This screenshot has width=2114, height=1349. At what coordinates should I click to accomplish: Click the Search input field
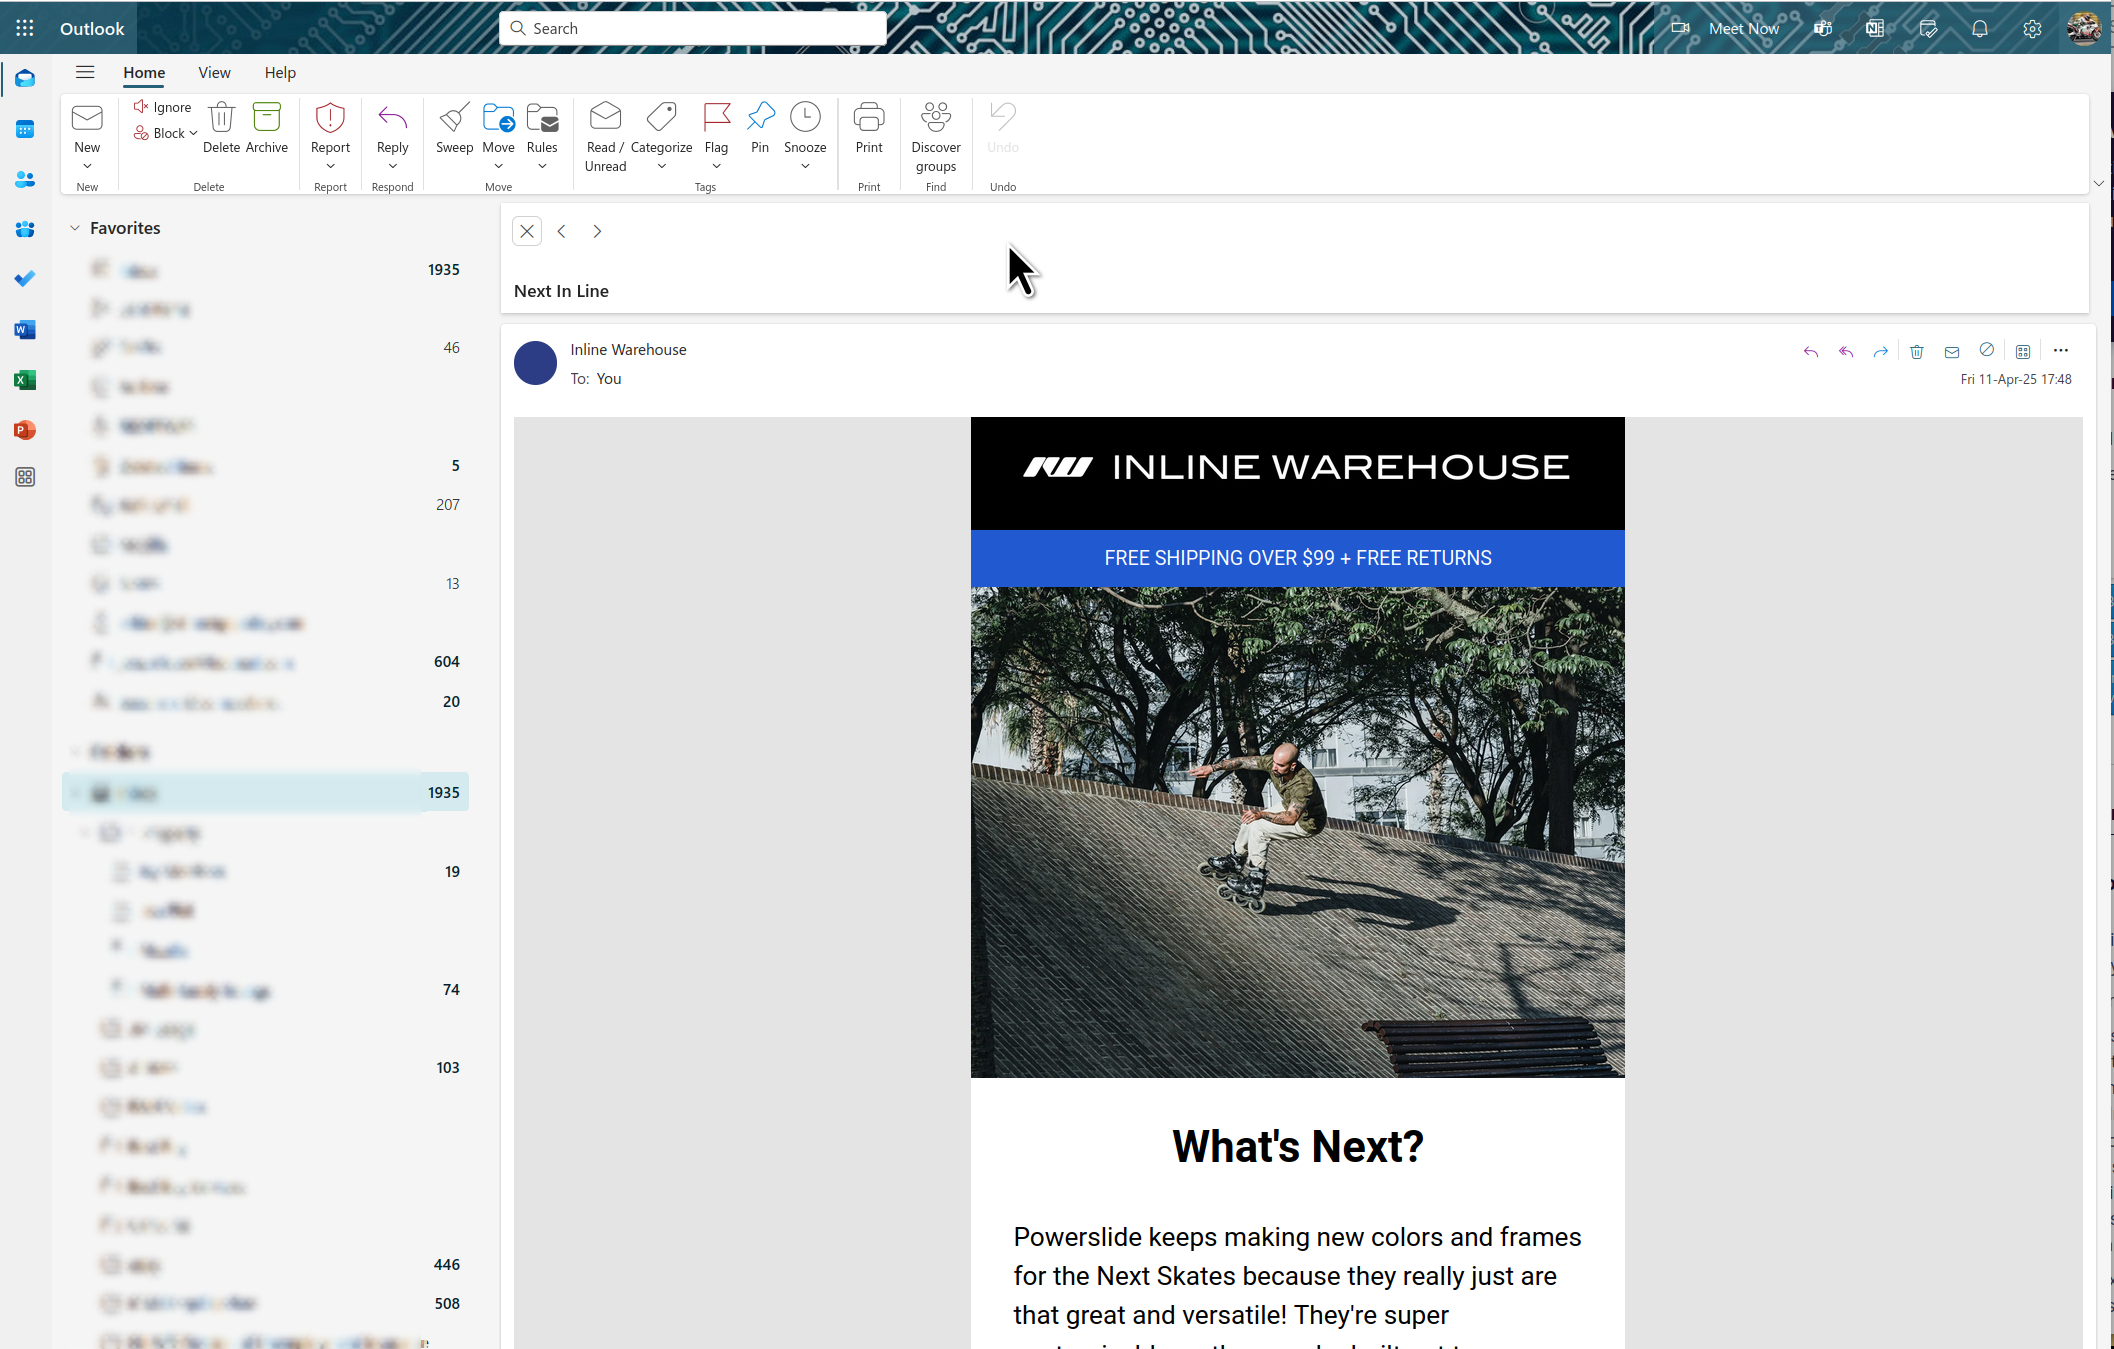(x=692, y=28)
